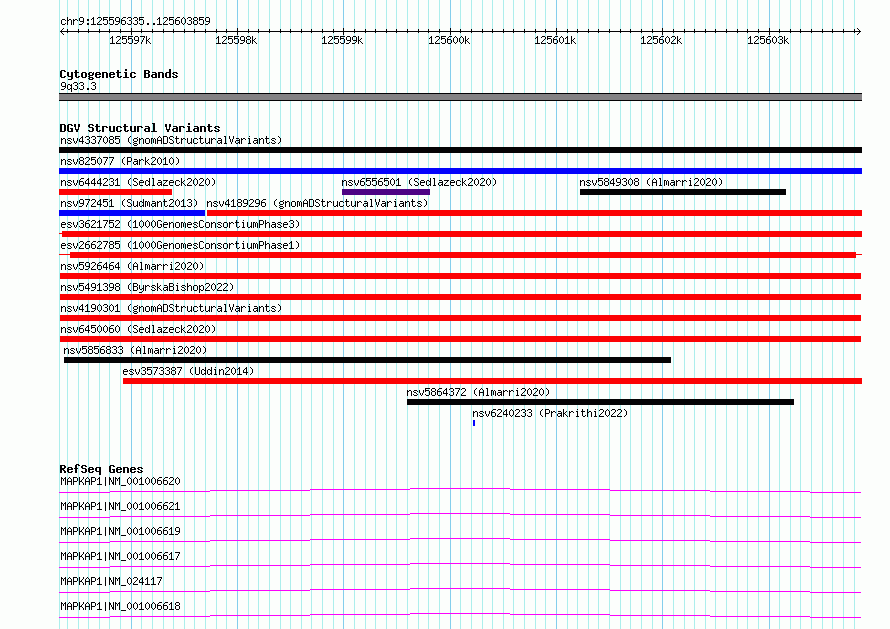Click the black nsv5864372 Almarri2020 bar
This screenshot has width=890, height=629.
click(601, 402)
